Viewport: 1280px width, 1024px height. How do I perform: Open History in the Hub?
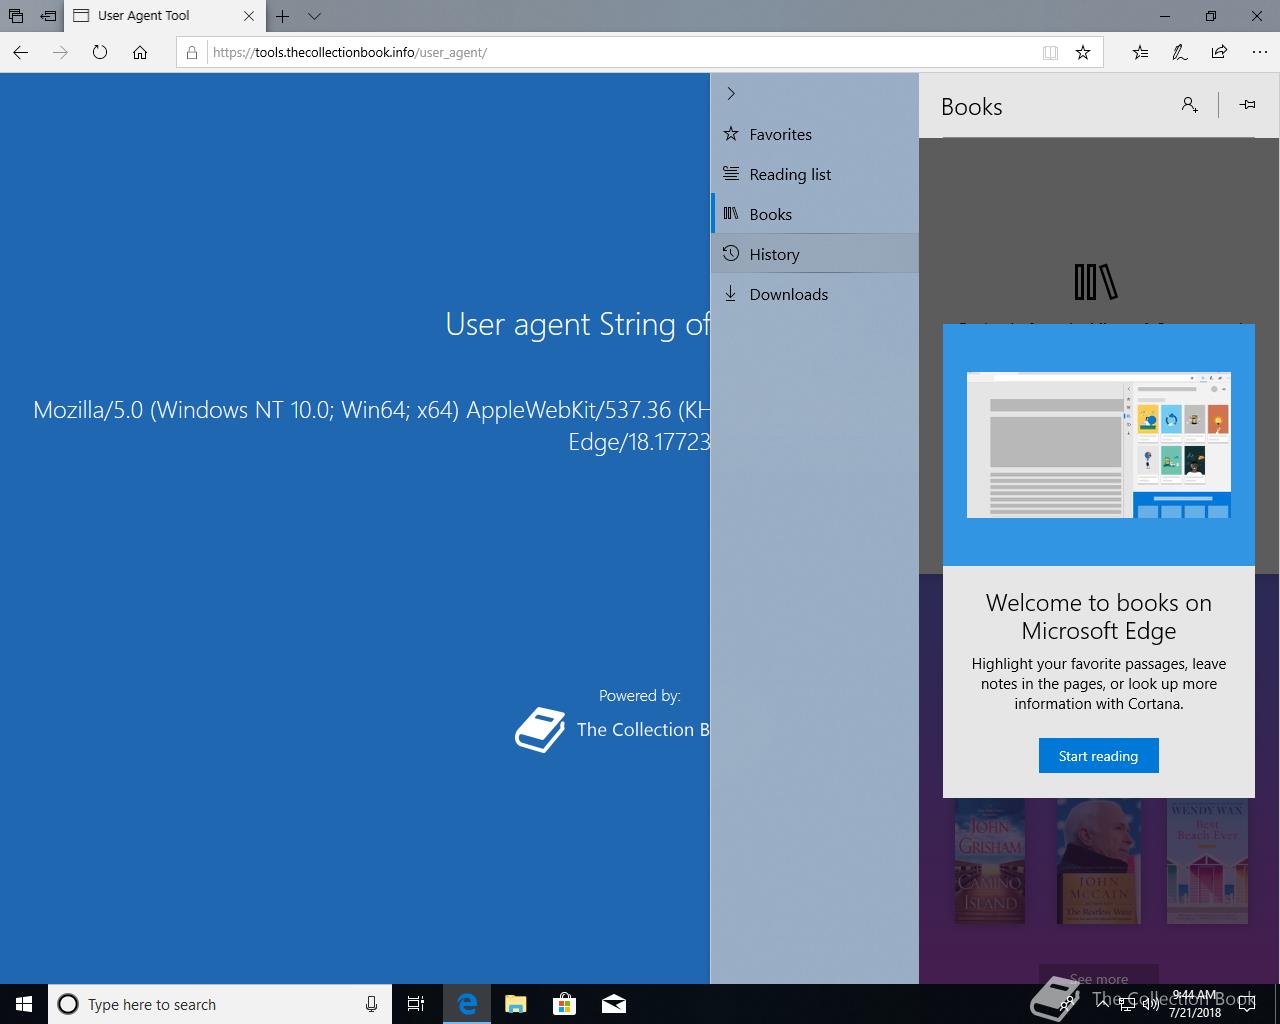coord(814,254)
